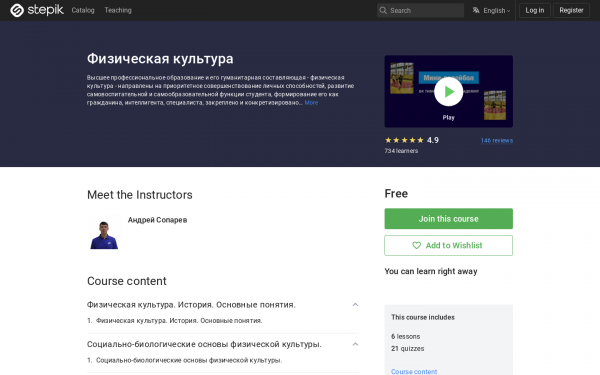600x375 pixels.
Task: Click the Course content link in sidebar
Action: [x=414, y=371]
